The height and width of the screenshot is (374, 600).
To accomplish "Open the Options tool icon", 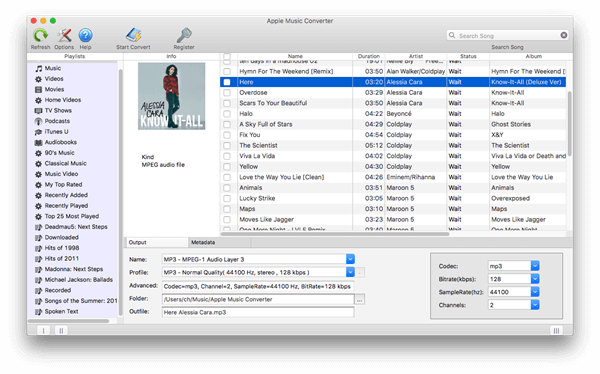I will click(64, 36).
